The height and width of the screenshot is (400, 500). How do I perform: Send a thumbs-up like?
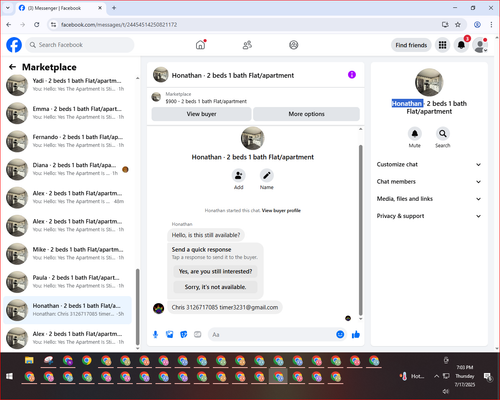coord(356,334)
